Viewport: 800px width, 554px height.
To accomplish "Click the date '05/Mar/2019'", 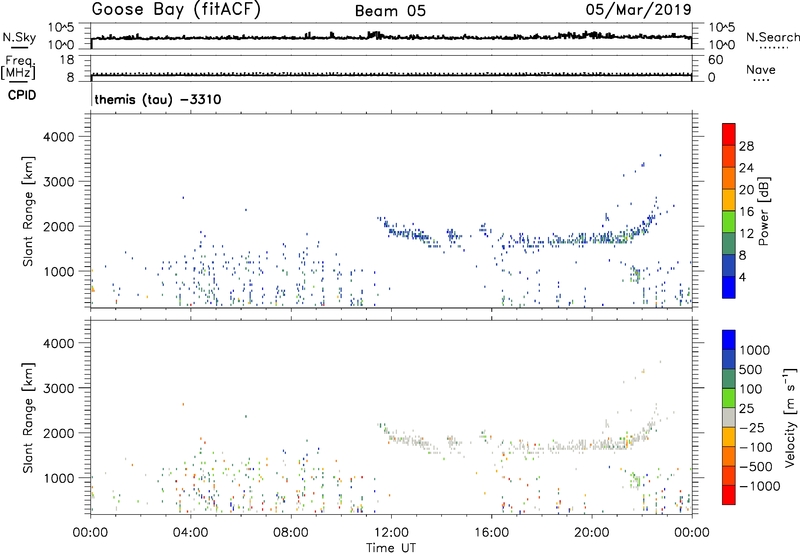I will coord(639,10).
